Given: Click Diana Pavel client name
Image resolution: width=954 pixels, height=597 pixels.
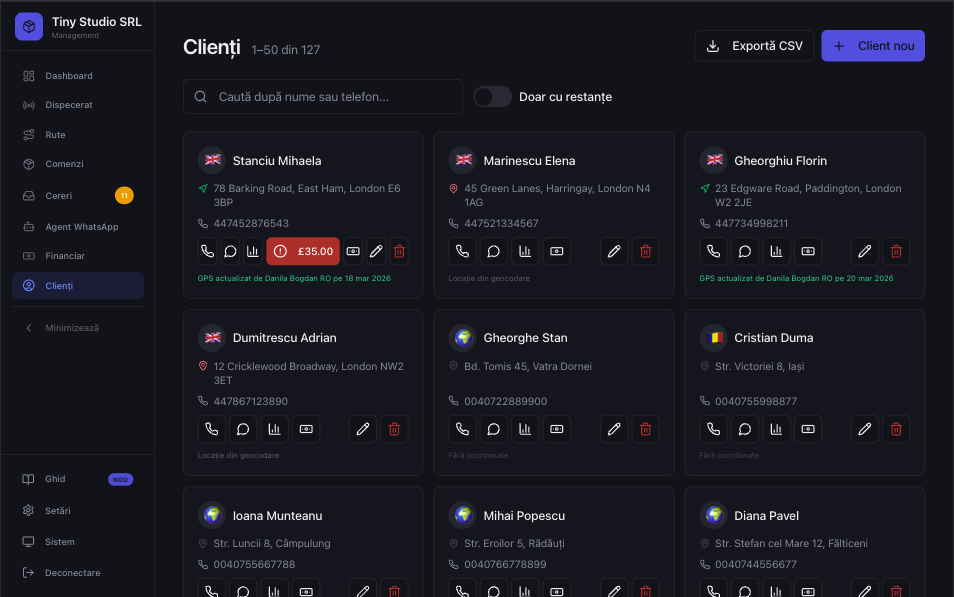Looking at the screenshot, I should 767,515.
